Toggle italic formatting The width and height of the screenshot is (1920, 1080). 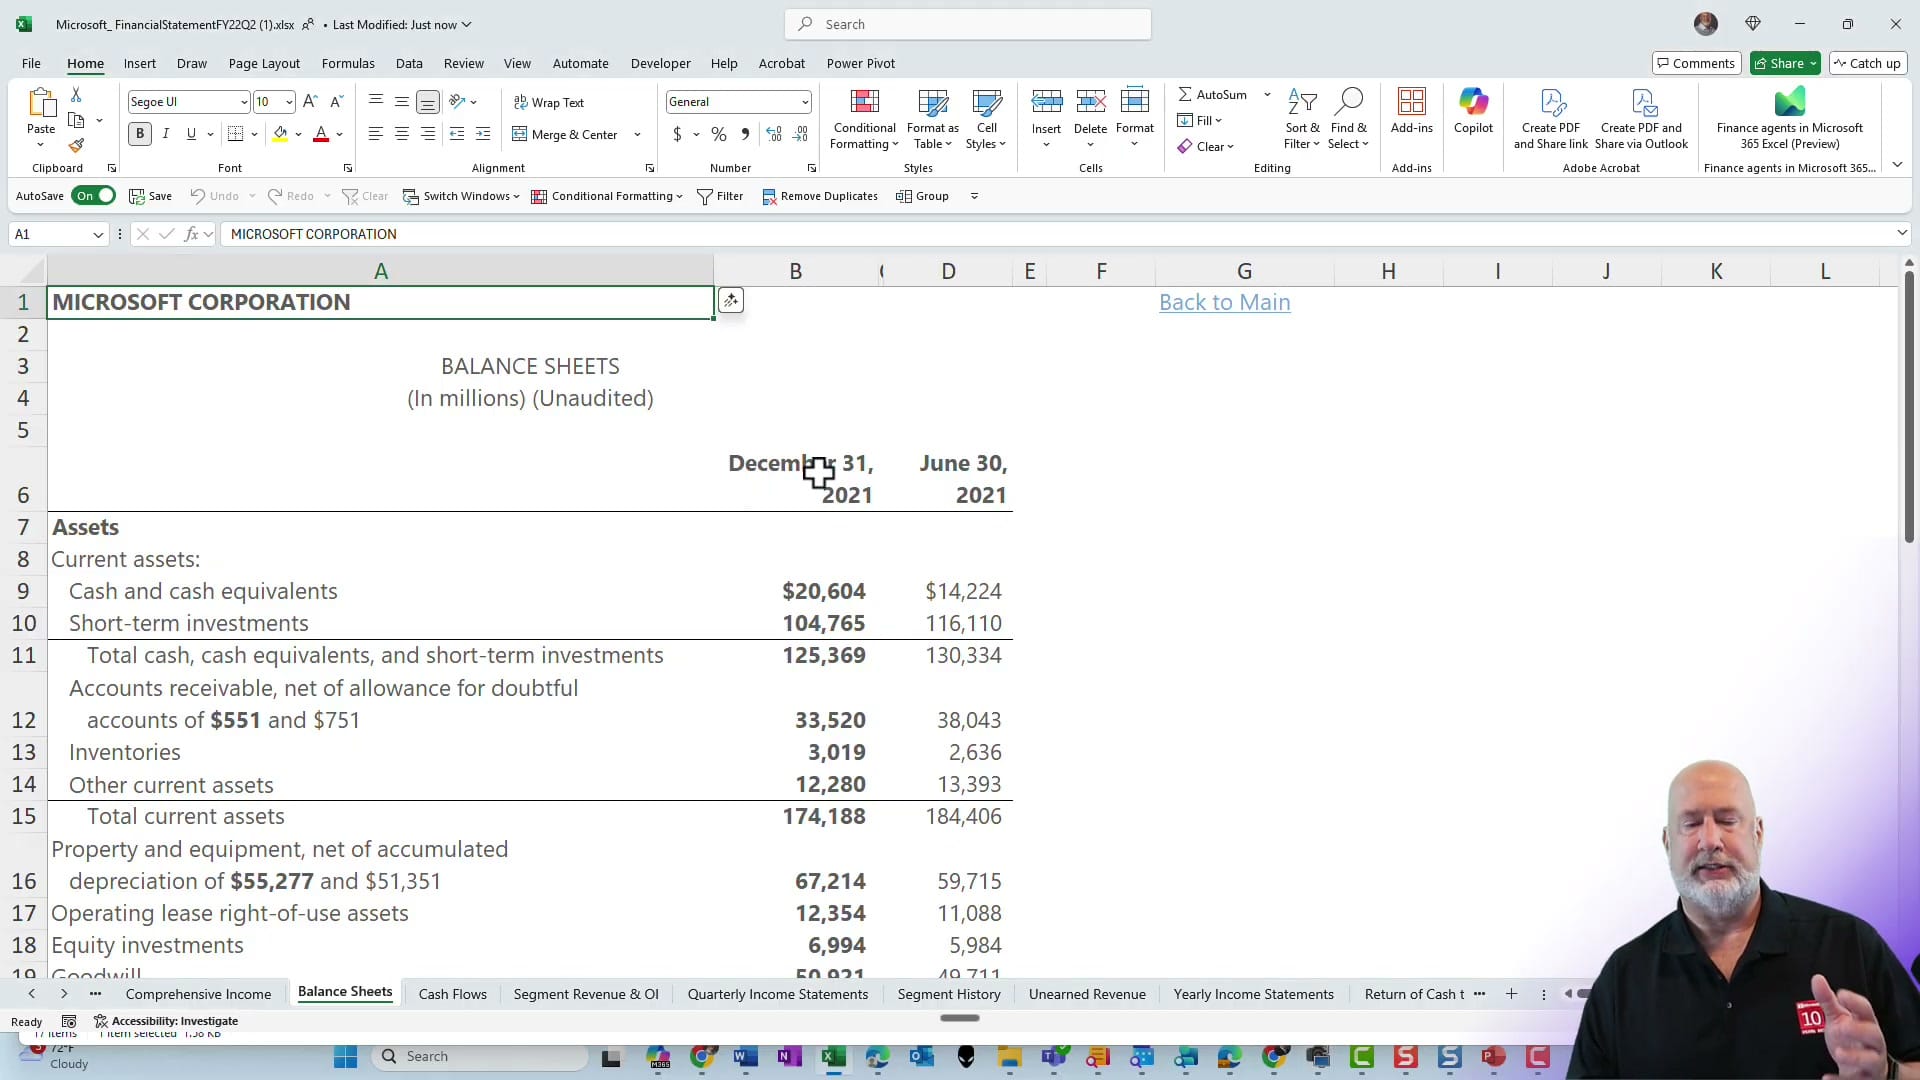pyautogui.click(x=166, y=133)
